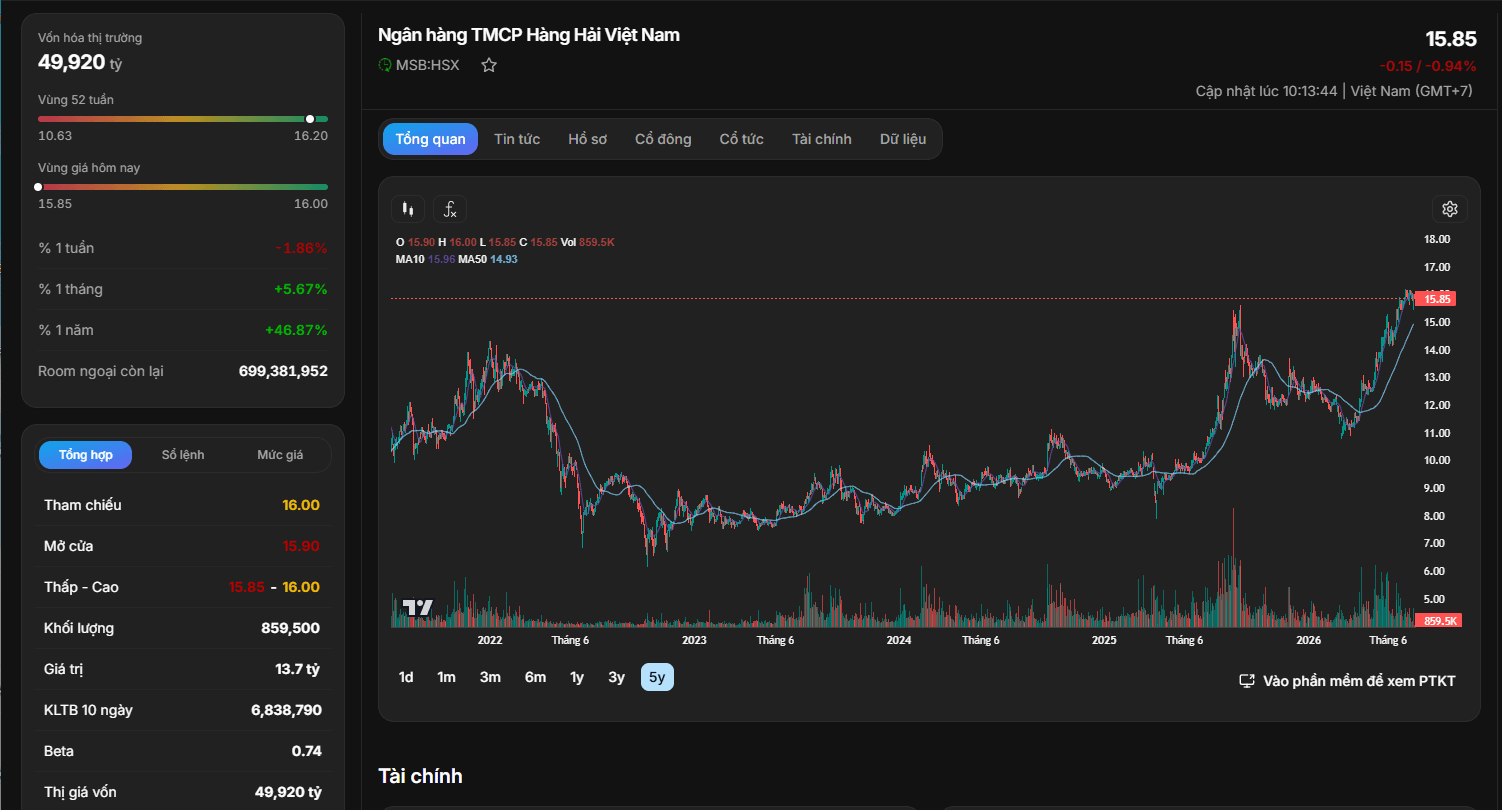Open the fx indicators icon
1502x810 pixels.
coord(450,209)
